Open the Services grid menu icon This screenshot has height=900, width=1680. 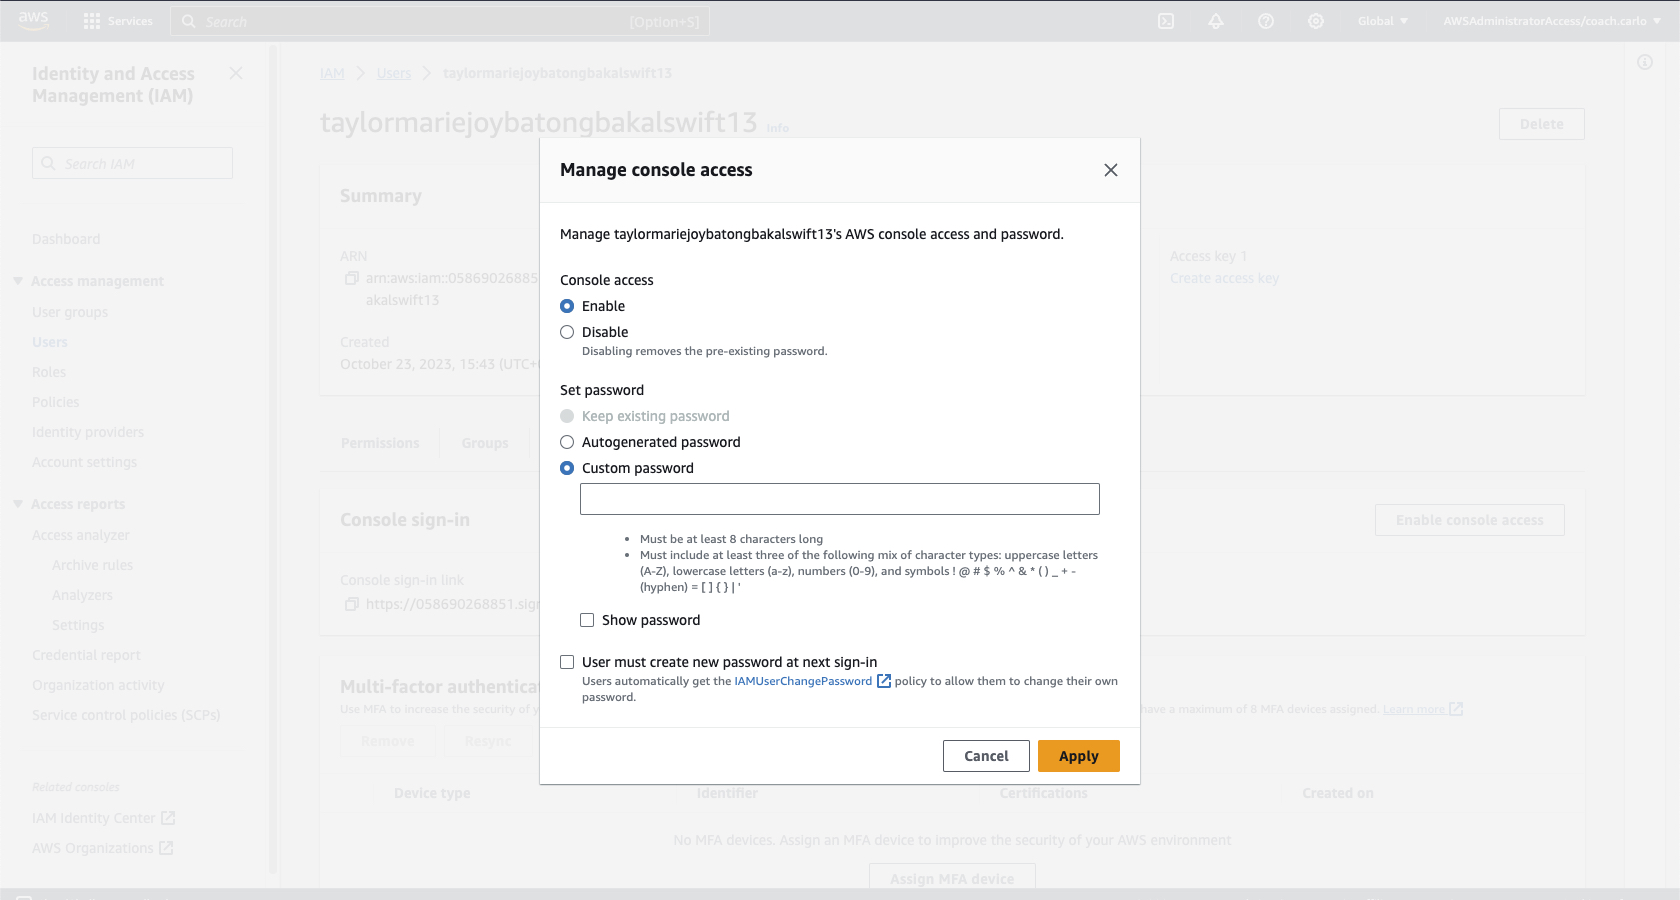pos(92,21)
